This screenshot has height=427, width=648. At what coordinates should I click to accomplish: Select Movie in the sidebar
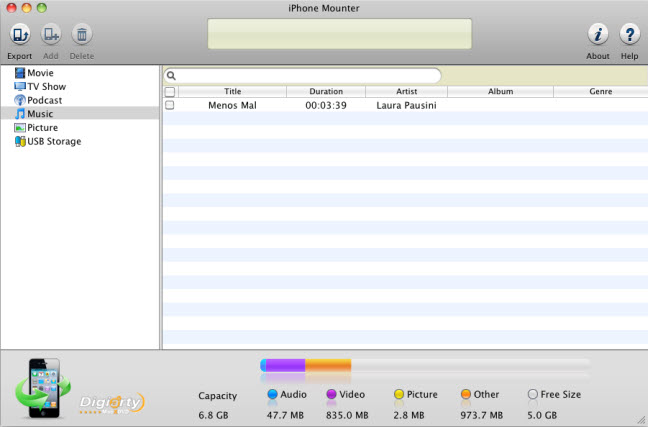pyautogui.click(x=40, y=73)
